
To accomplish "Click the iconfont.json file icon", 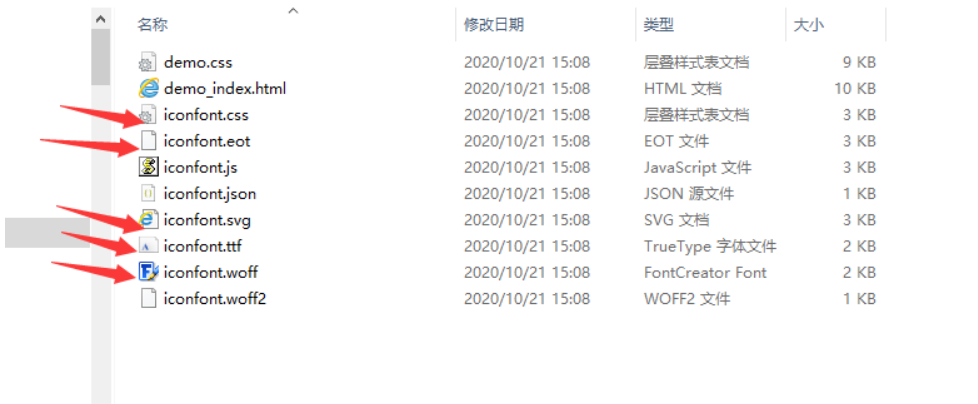I will (148, 193).
